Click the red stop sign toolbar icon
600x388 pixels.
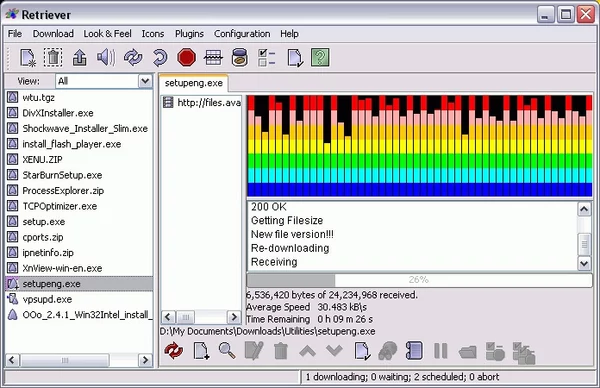(x=186, y=57)
